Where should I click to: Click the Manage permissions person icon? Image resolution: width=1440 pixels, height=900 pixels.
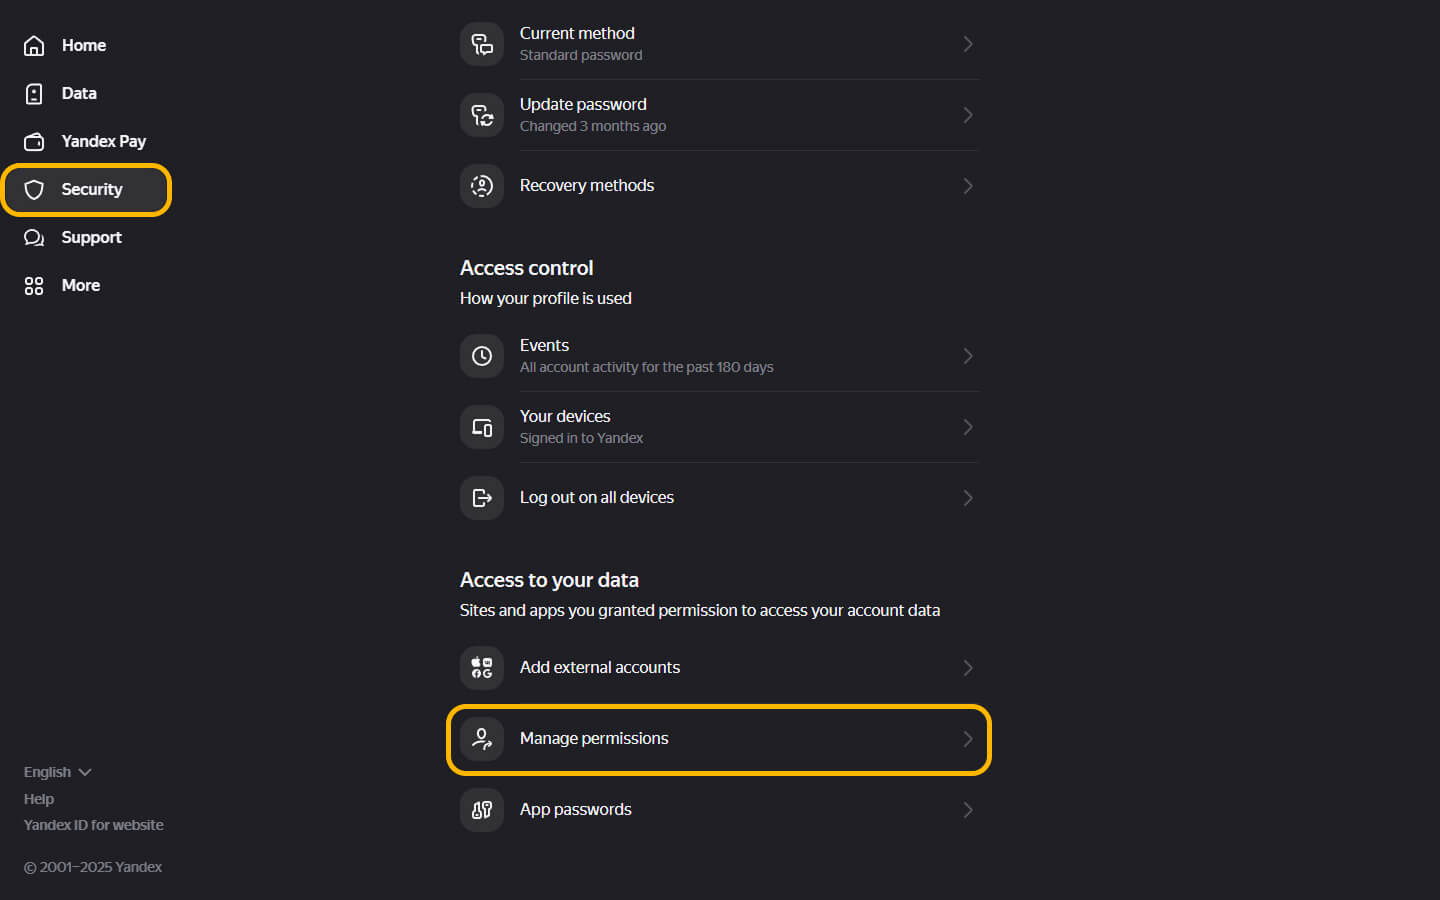click(482, 739)
